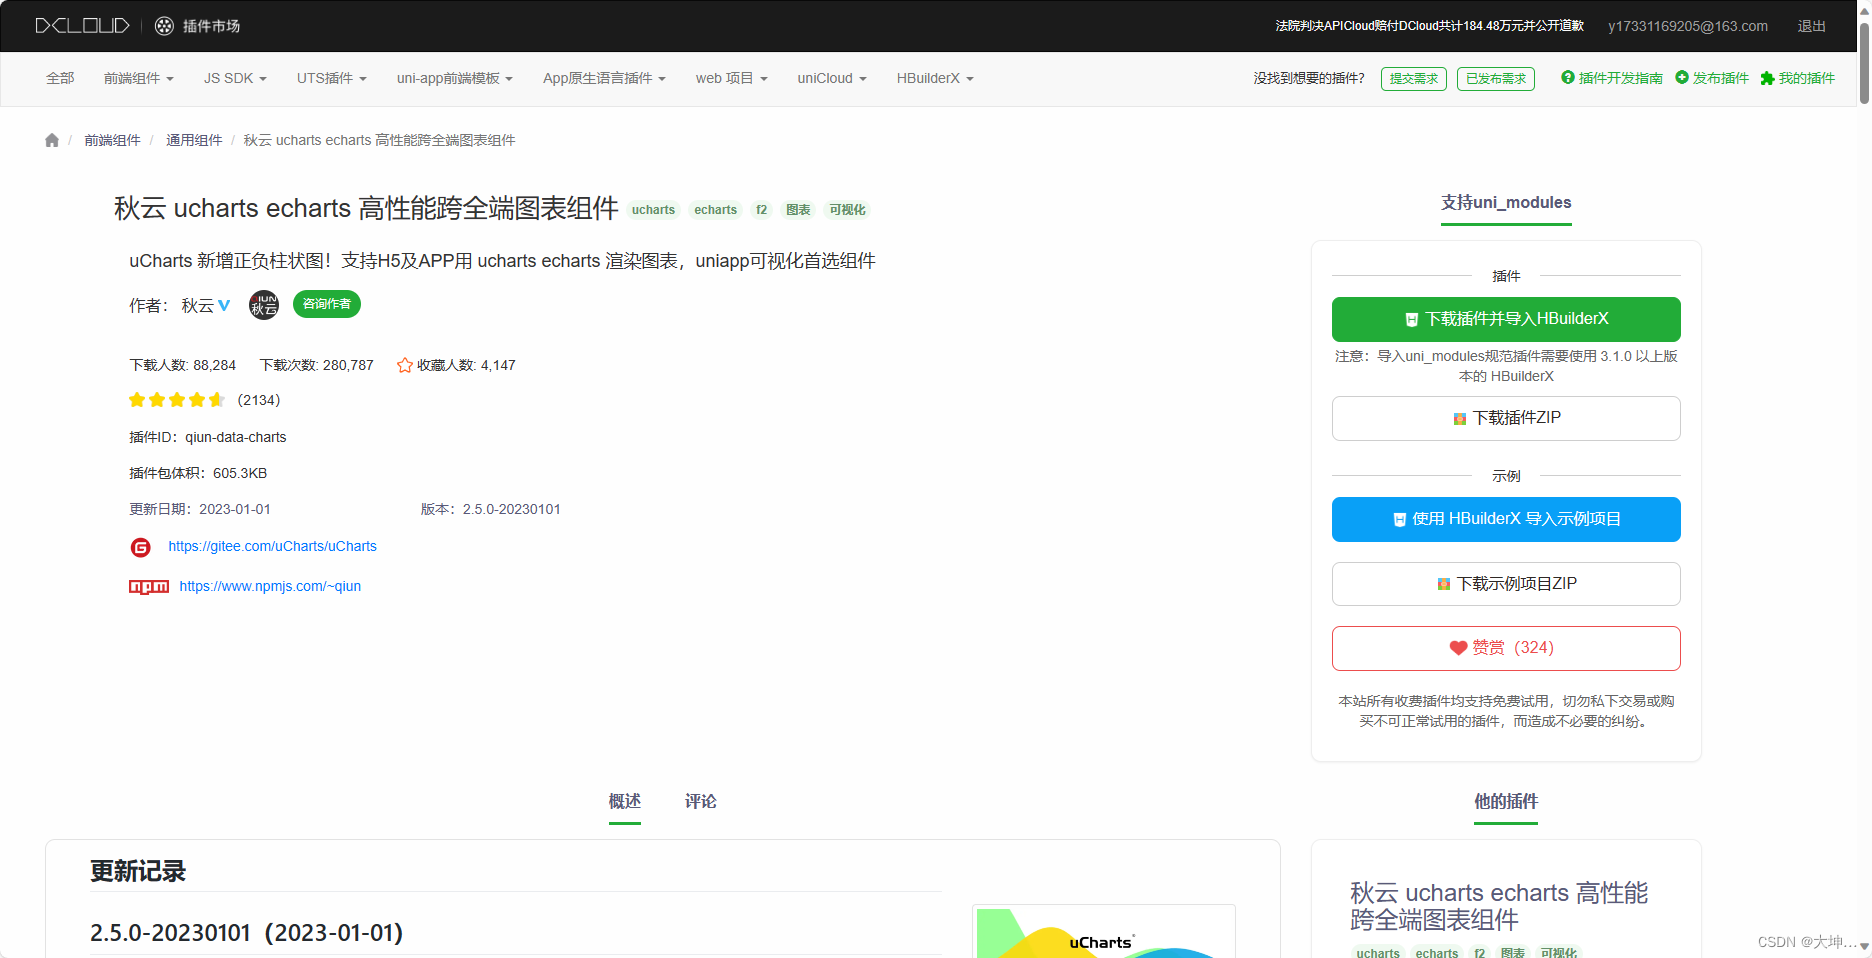
Task: Switch to the 评论 tab
Action: (x=701, y=802)
